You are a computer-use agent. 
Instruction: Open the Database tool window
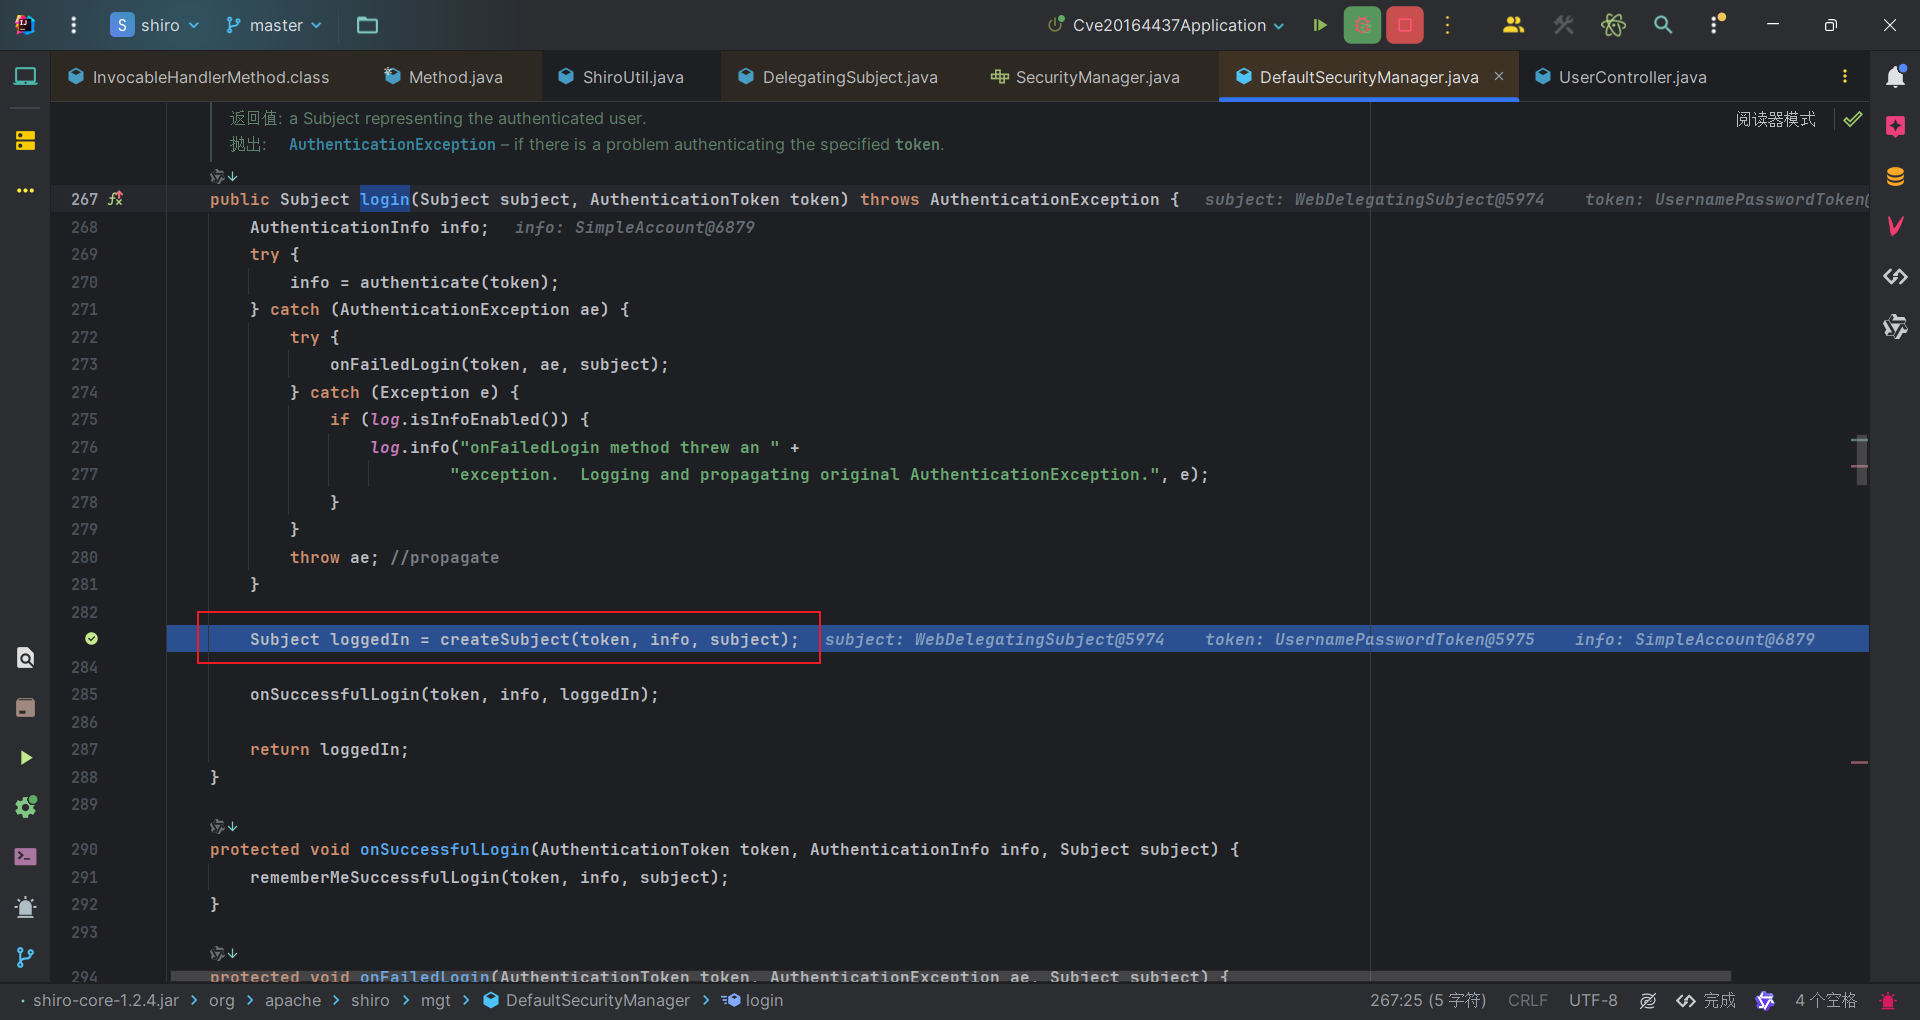click(1895, 176)
